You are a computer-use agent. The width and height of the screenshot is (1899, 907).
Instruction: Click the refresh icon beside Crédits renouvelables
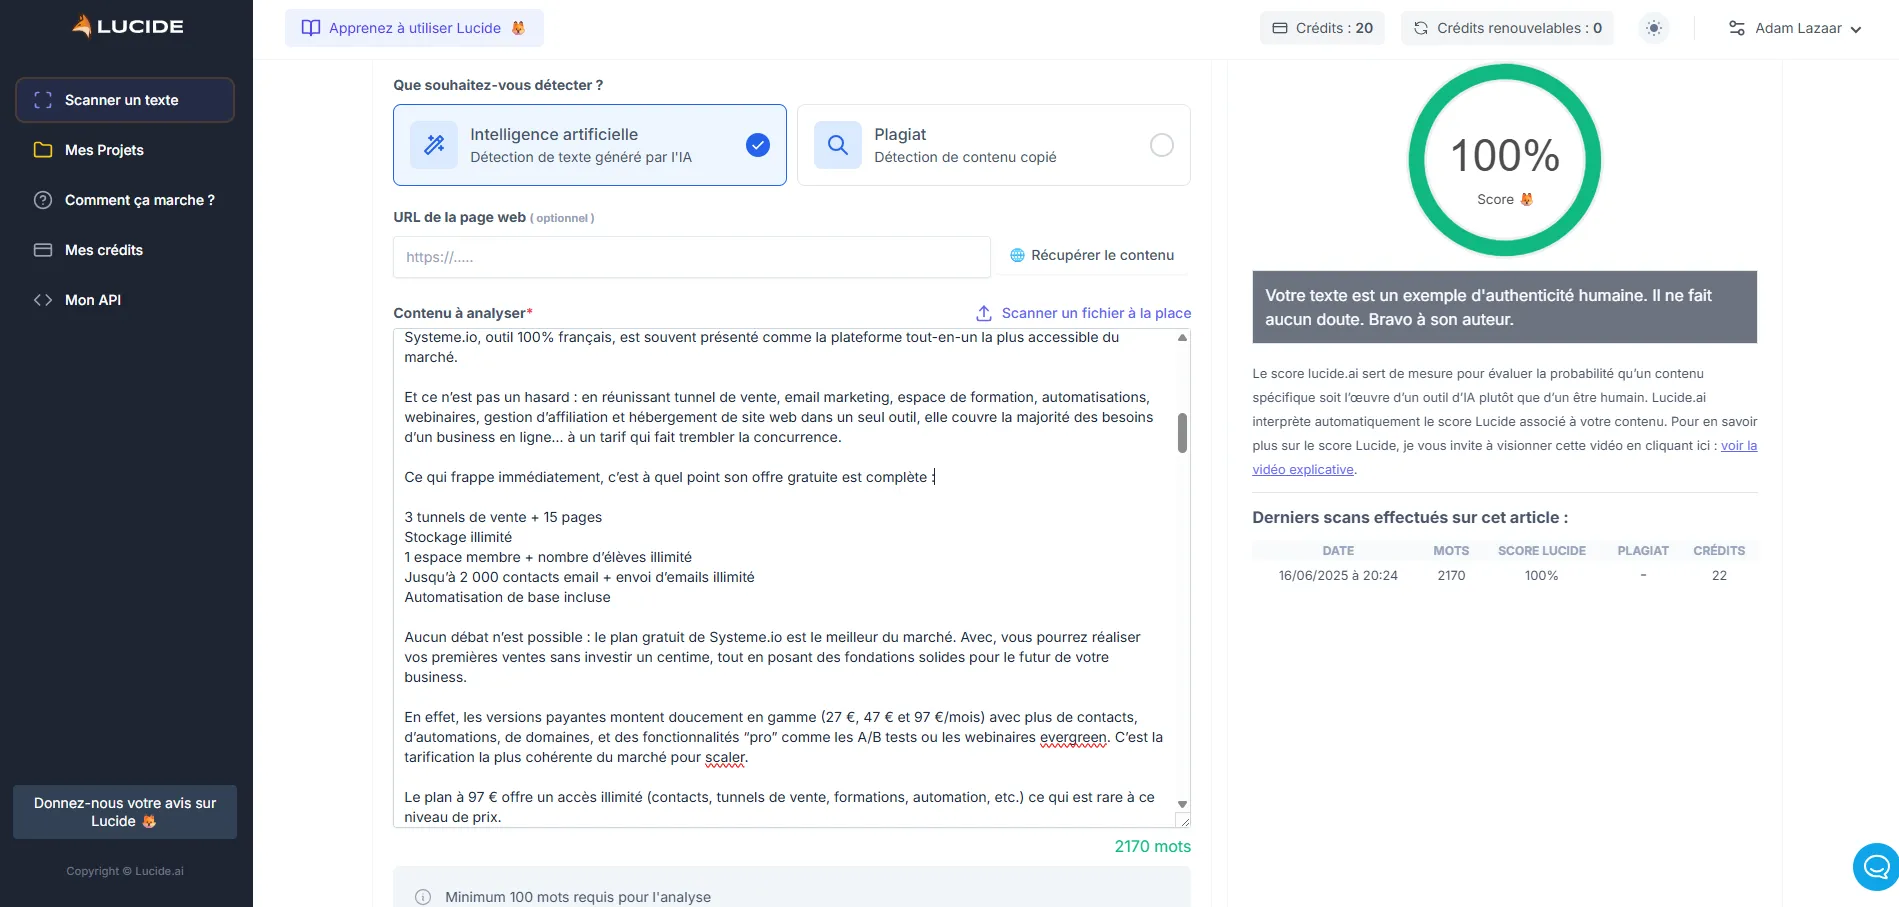1420,28
